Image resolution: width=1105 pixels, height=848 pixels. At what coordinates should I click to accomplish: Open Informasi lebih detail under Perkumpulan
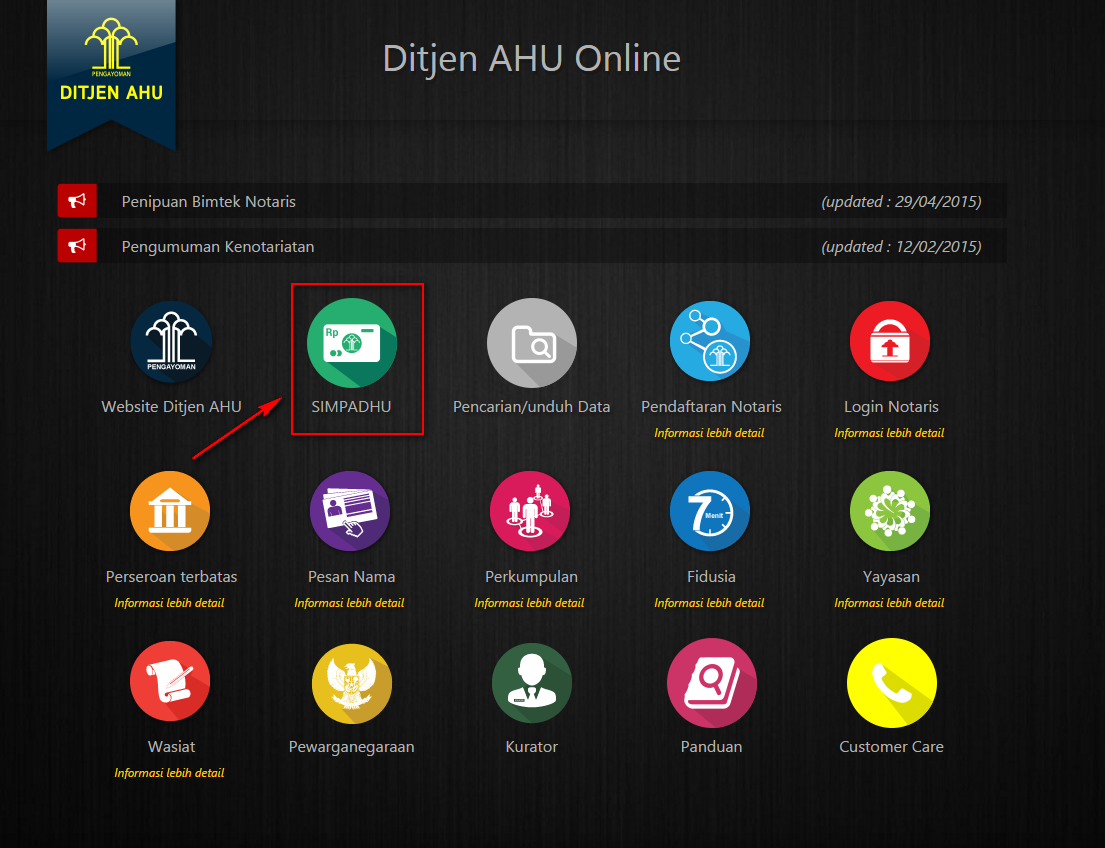(x=529, y=603)
